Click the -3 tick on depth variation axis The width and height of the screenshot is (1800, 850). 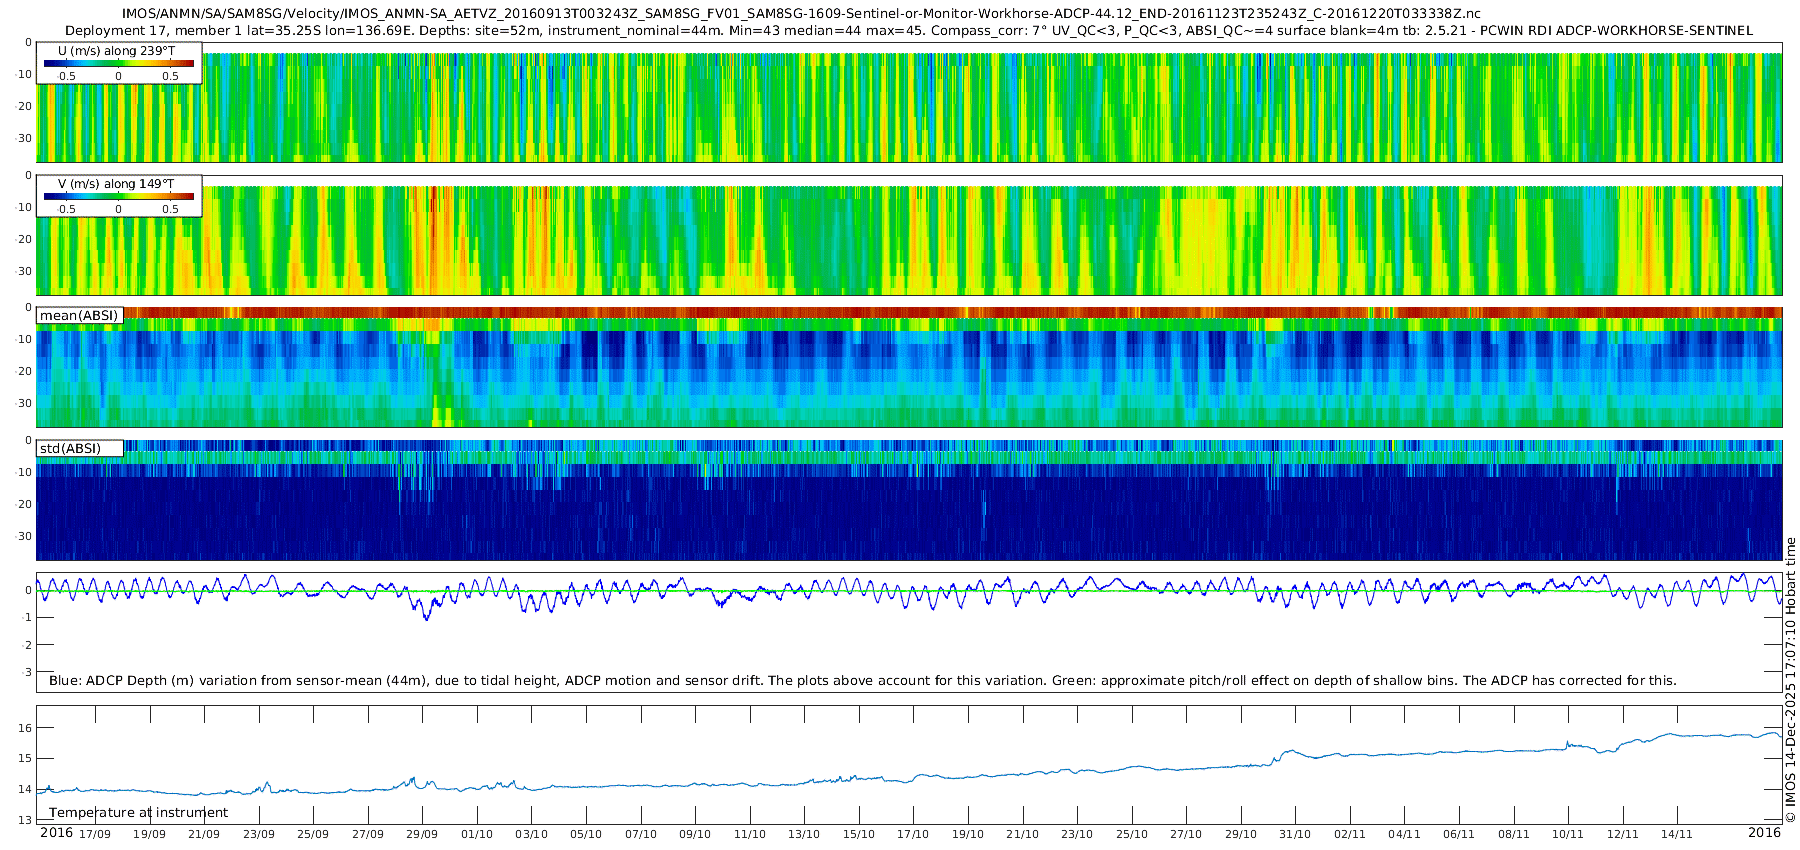tap(27, 672)
